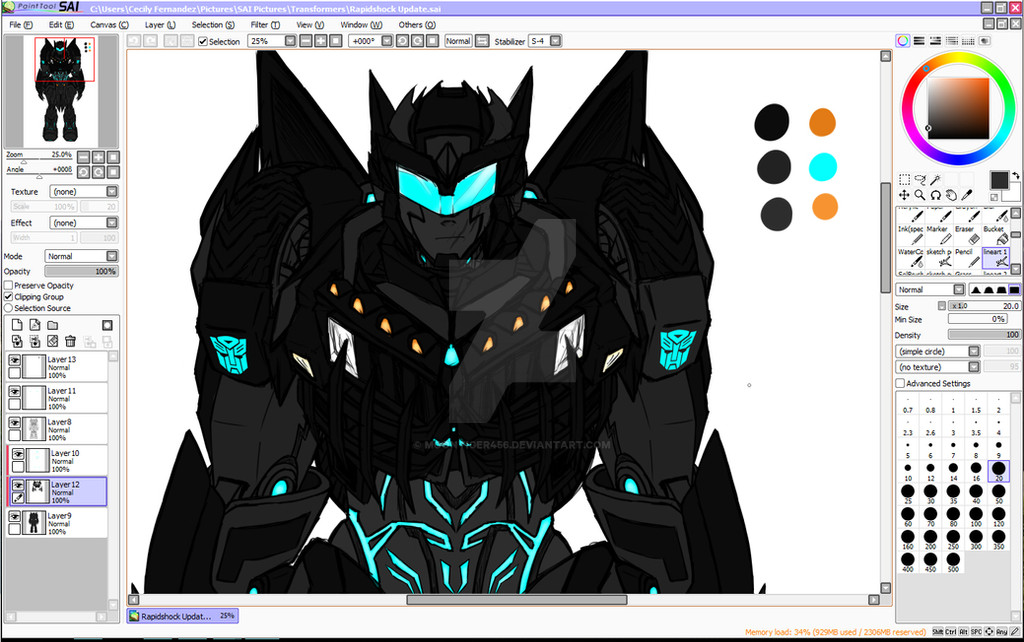Pick brush size 20 preset

click(x=999, y=471)
